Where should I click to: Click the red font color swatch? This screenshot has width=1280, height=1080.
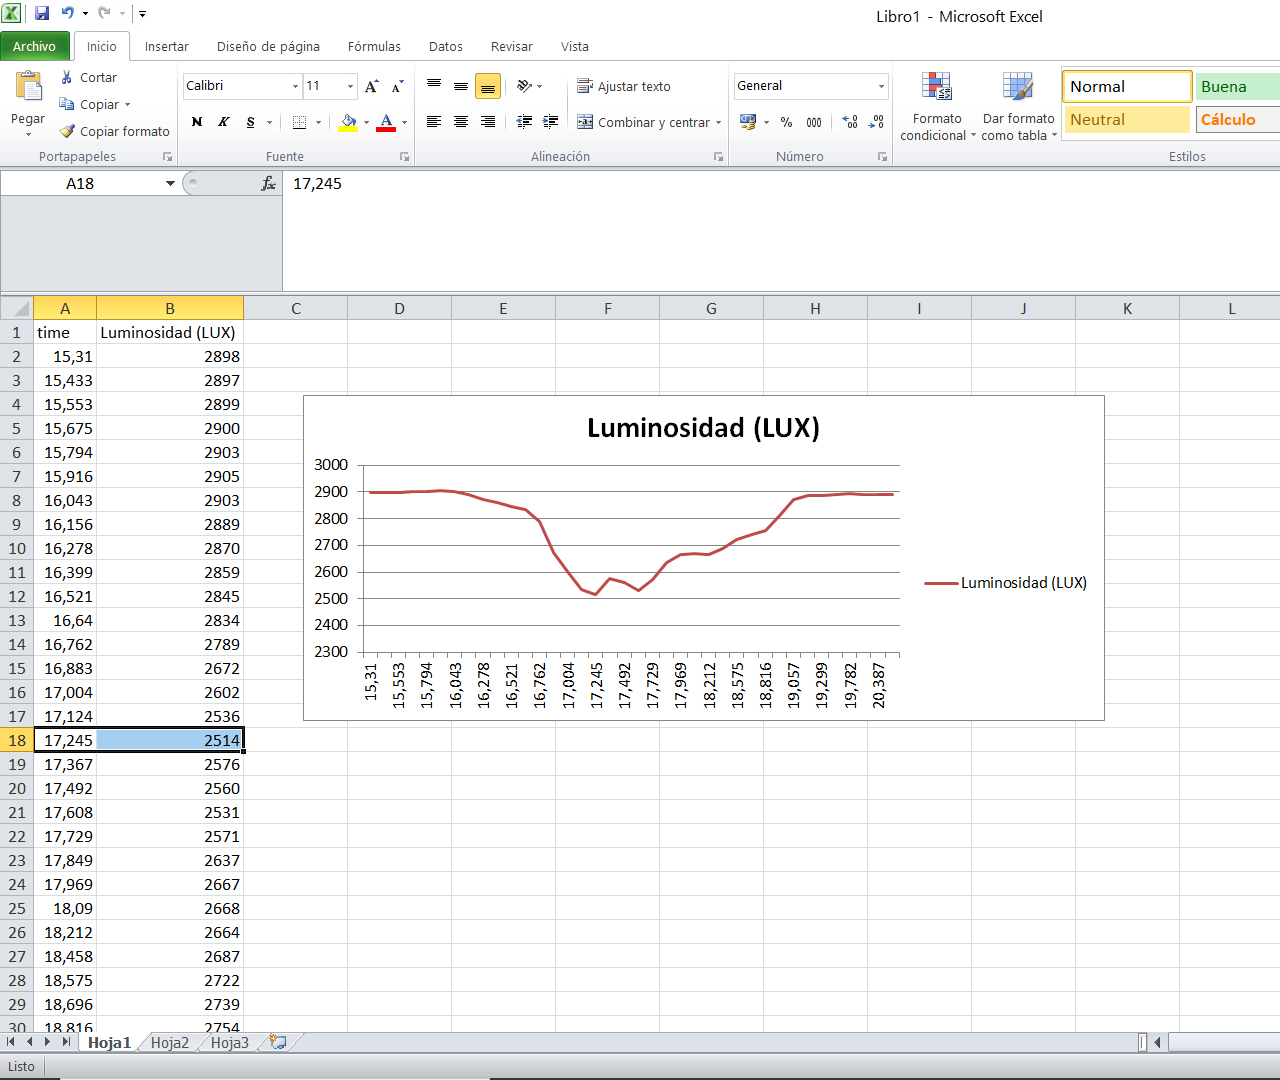click(386, 122)
